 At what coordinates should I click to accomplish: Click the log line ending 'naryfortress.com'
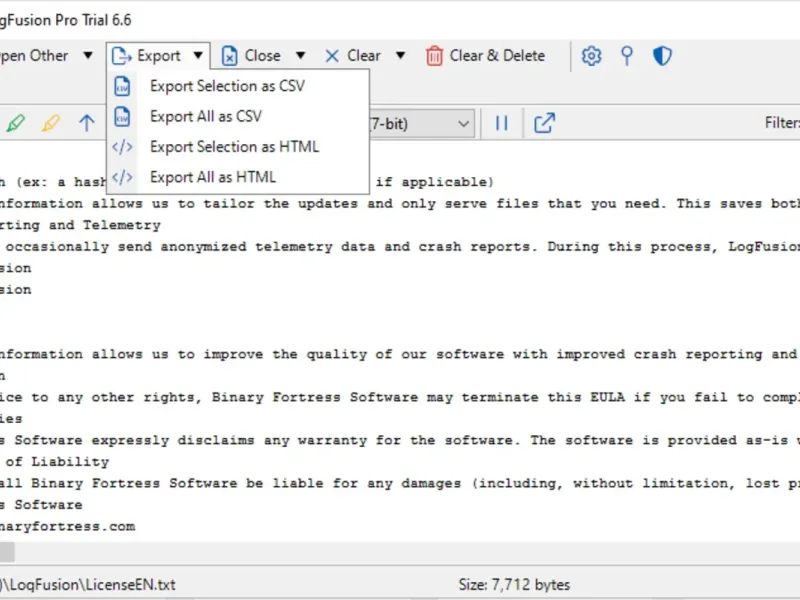click(67, 527)
